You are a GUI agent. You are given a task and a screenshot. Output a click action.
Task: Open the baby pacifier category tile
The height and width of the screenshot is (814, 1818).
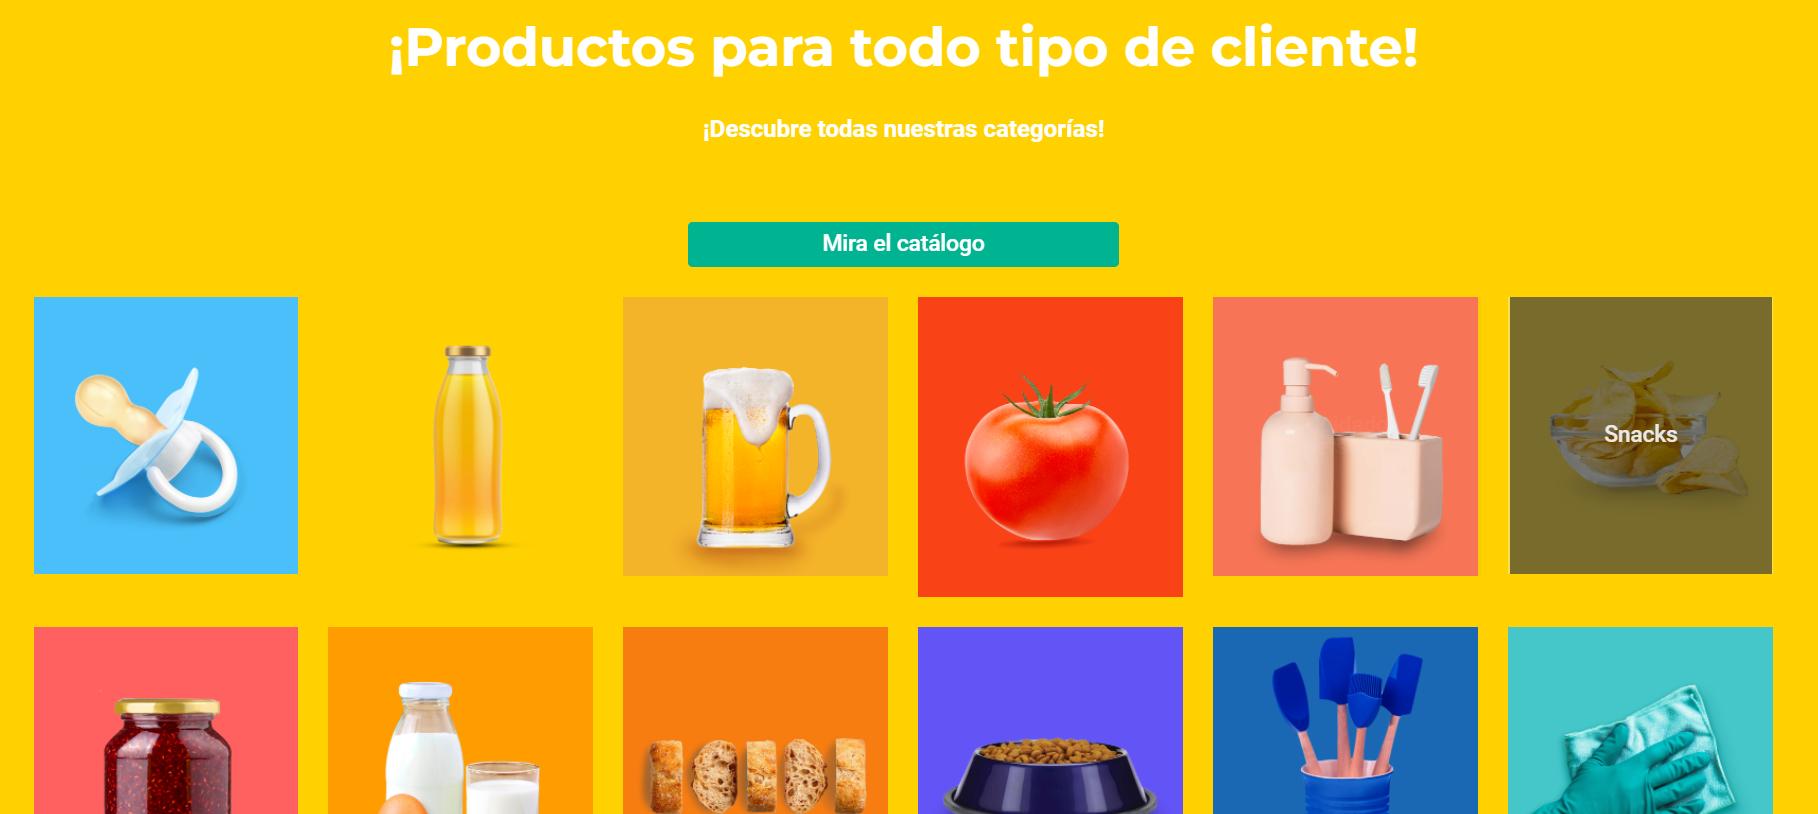(x=166, y=435)
